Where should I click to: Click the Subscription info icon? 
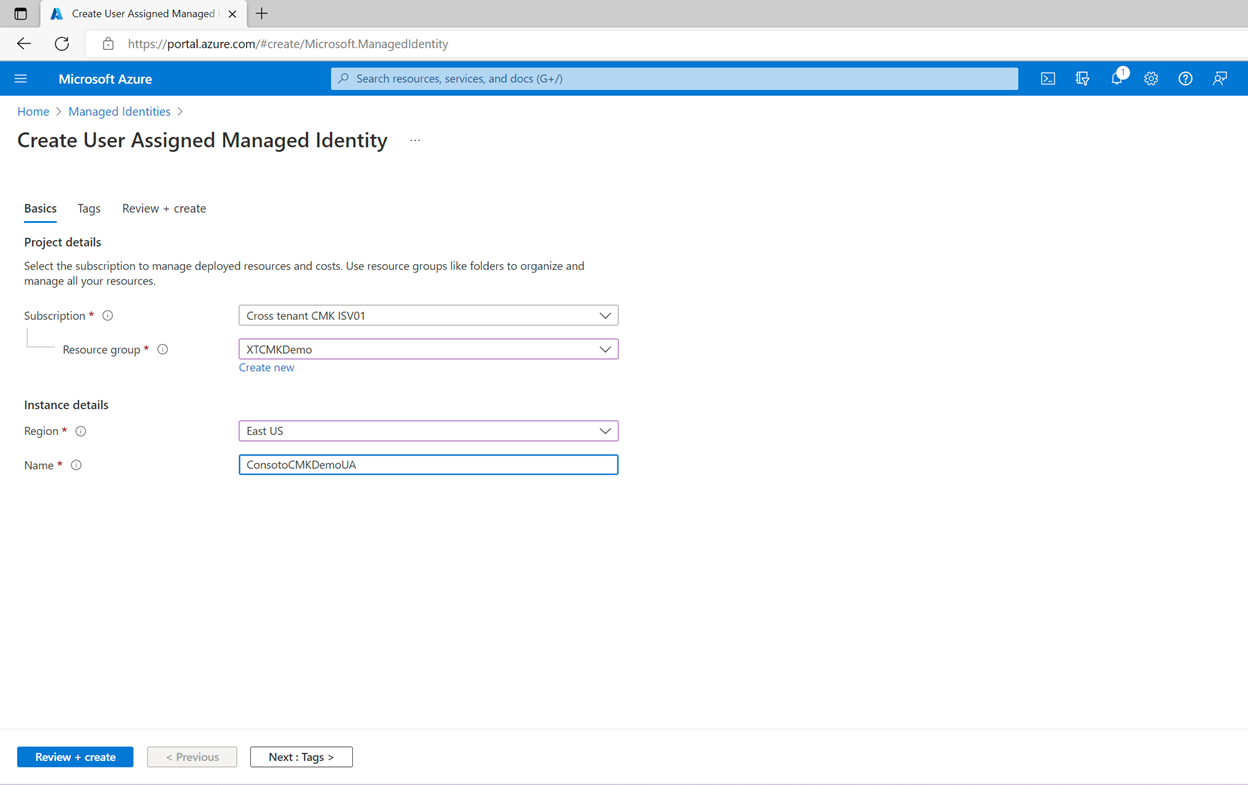click(107, 315)
